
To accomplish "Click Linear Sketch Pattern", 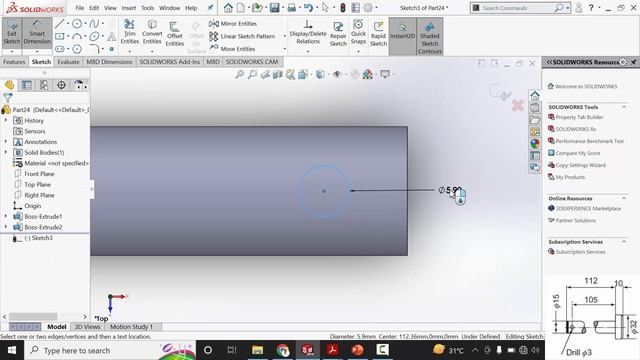I will click(242, 36).
